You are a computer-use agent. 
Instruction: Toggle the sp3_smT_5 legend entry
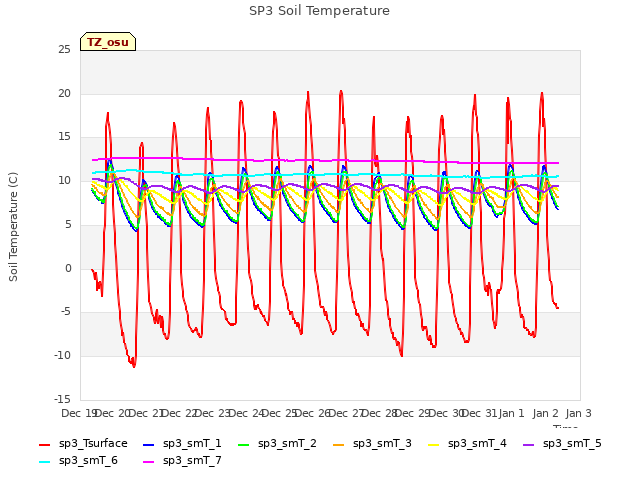coord(562,444)
